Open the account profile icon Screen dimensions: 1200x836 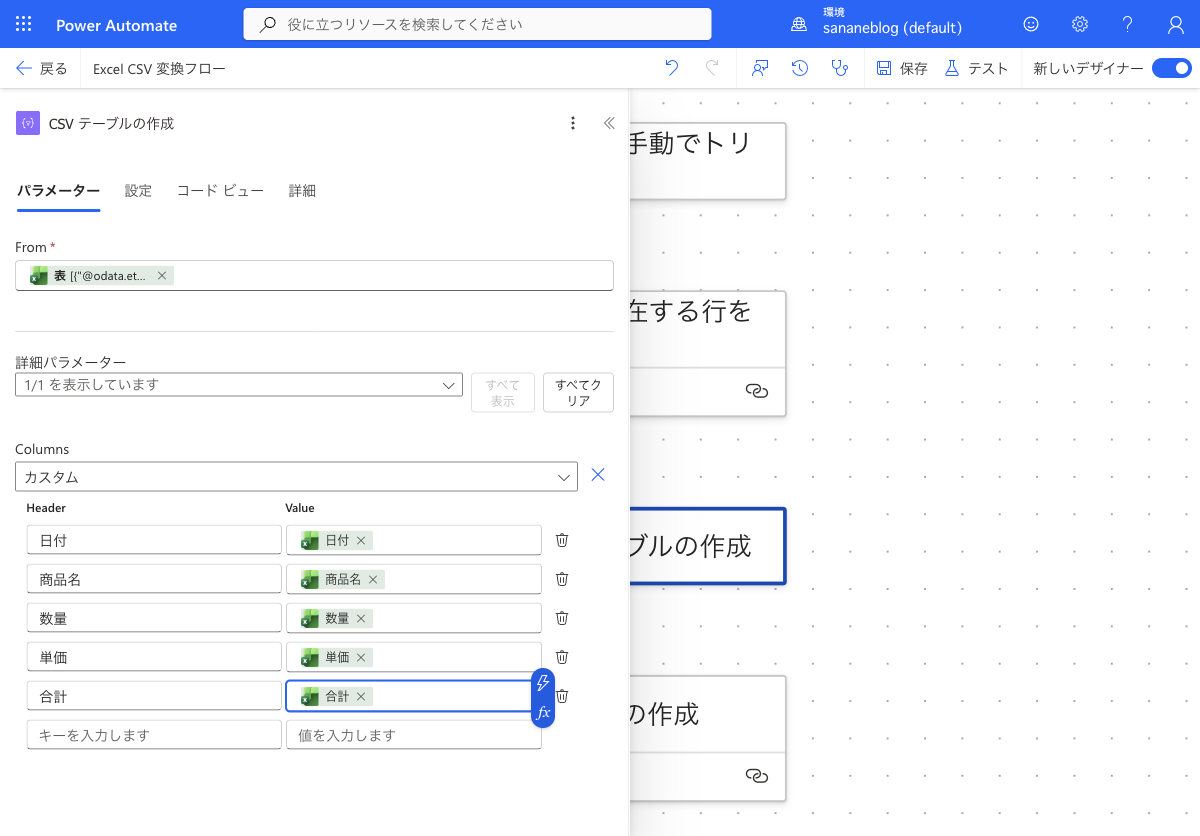1176,25
